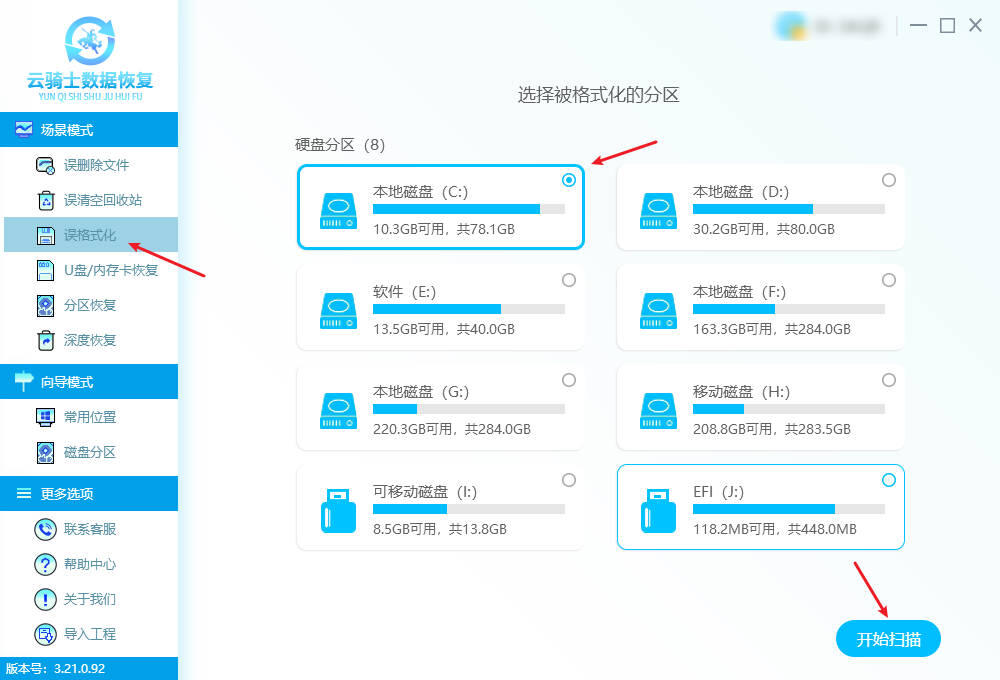Image resolution: width=1000 pixels, height=680 pixels.
Task: Collapse the 向导模式 section header
Action: 89,382
